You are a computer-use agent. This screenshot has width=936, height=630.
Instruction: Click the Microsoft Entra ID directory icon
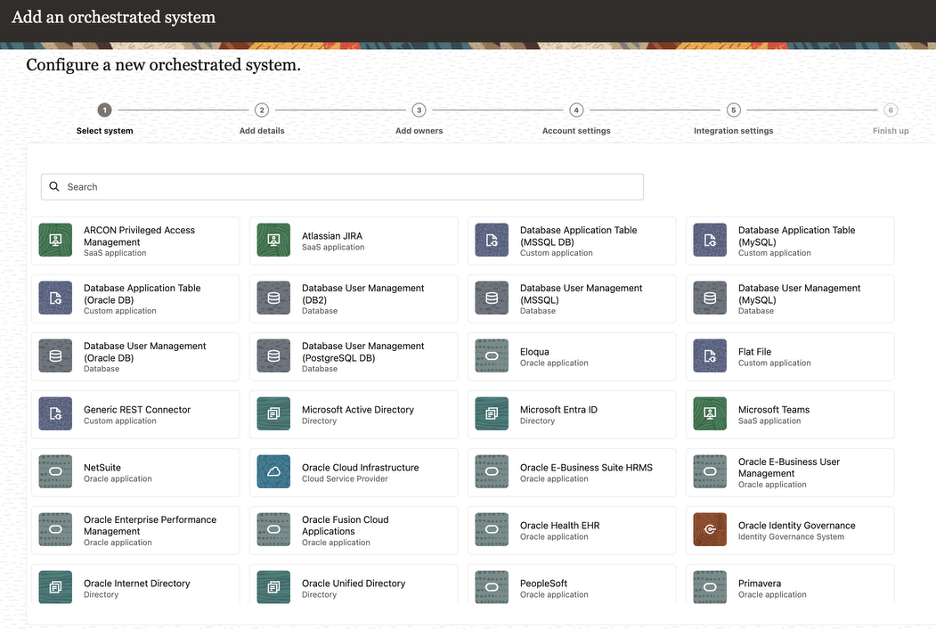tap(491, 414)
